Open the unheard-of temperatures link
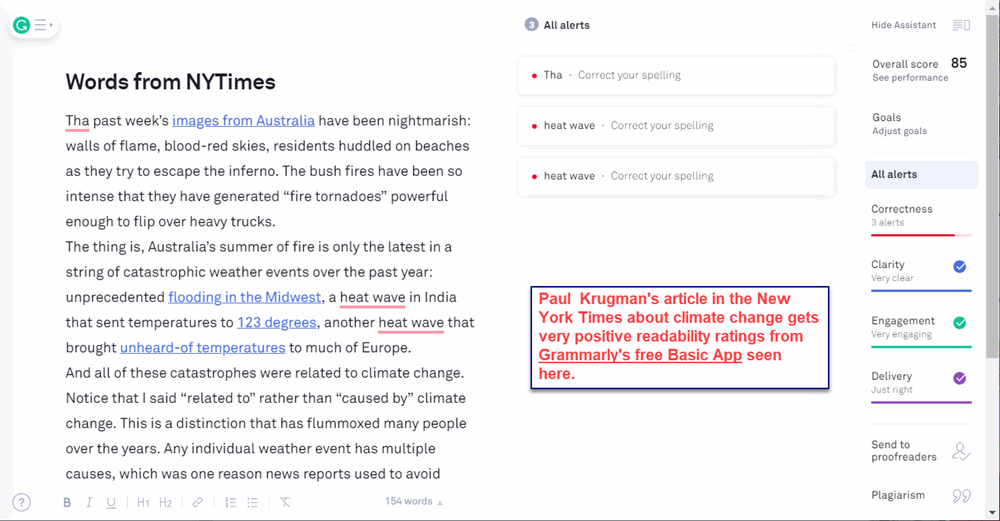The image size is (1000, 521). 203,348
